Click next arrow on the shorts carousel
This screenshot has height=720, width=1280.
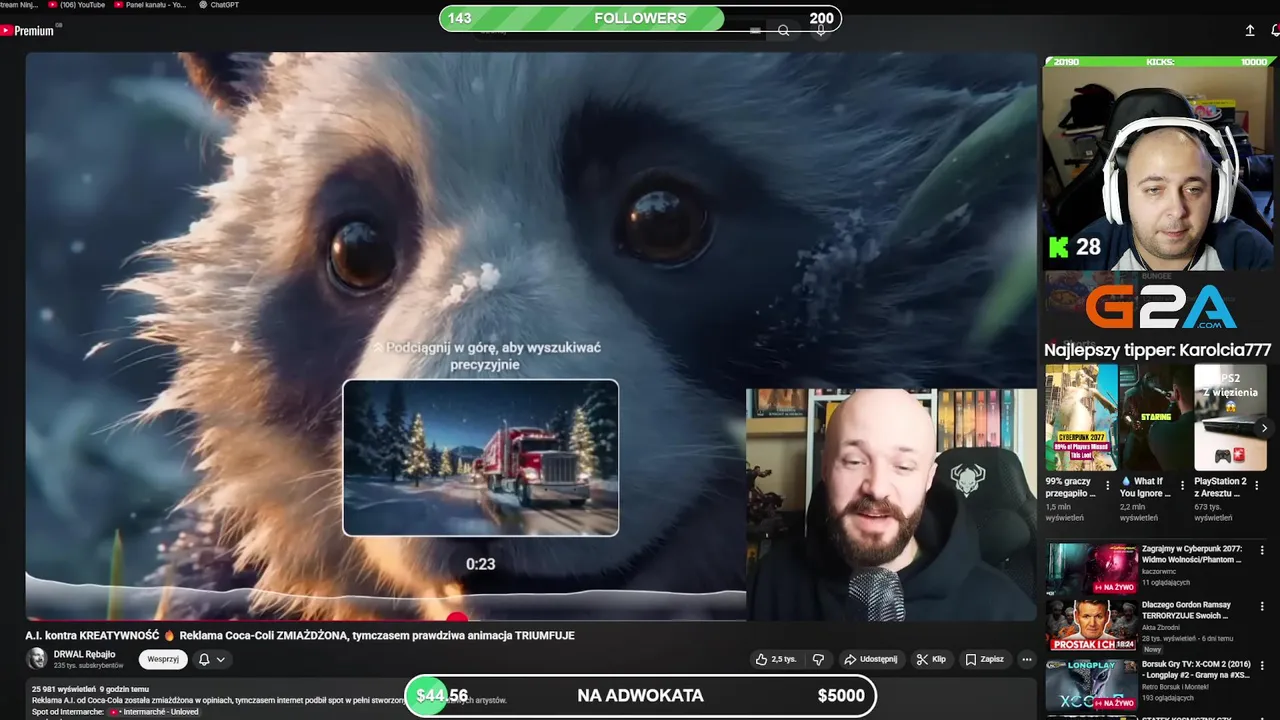point(1264,428)
